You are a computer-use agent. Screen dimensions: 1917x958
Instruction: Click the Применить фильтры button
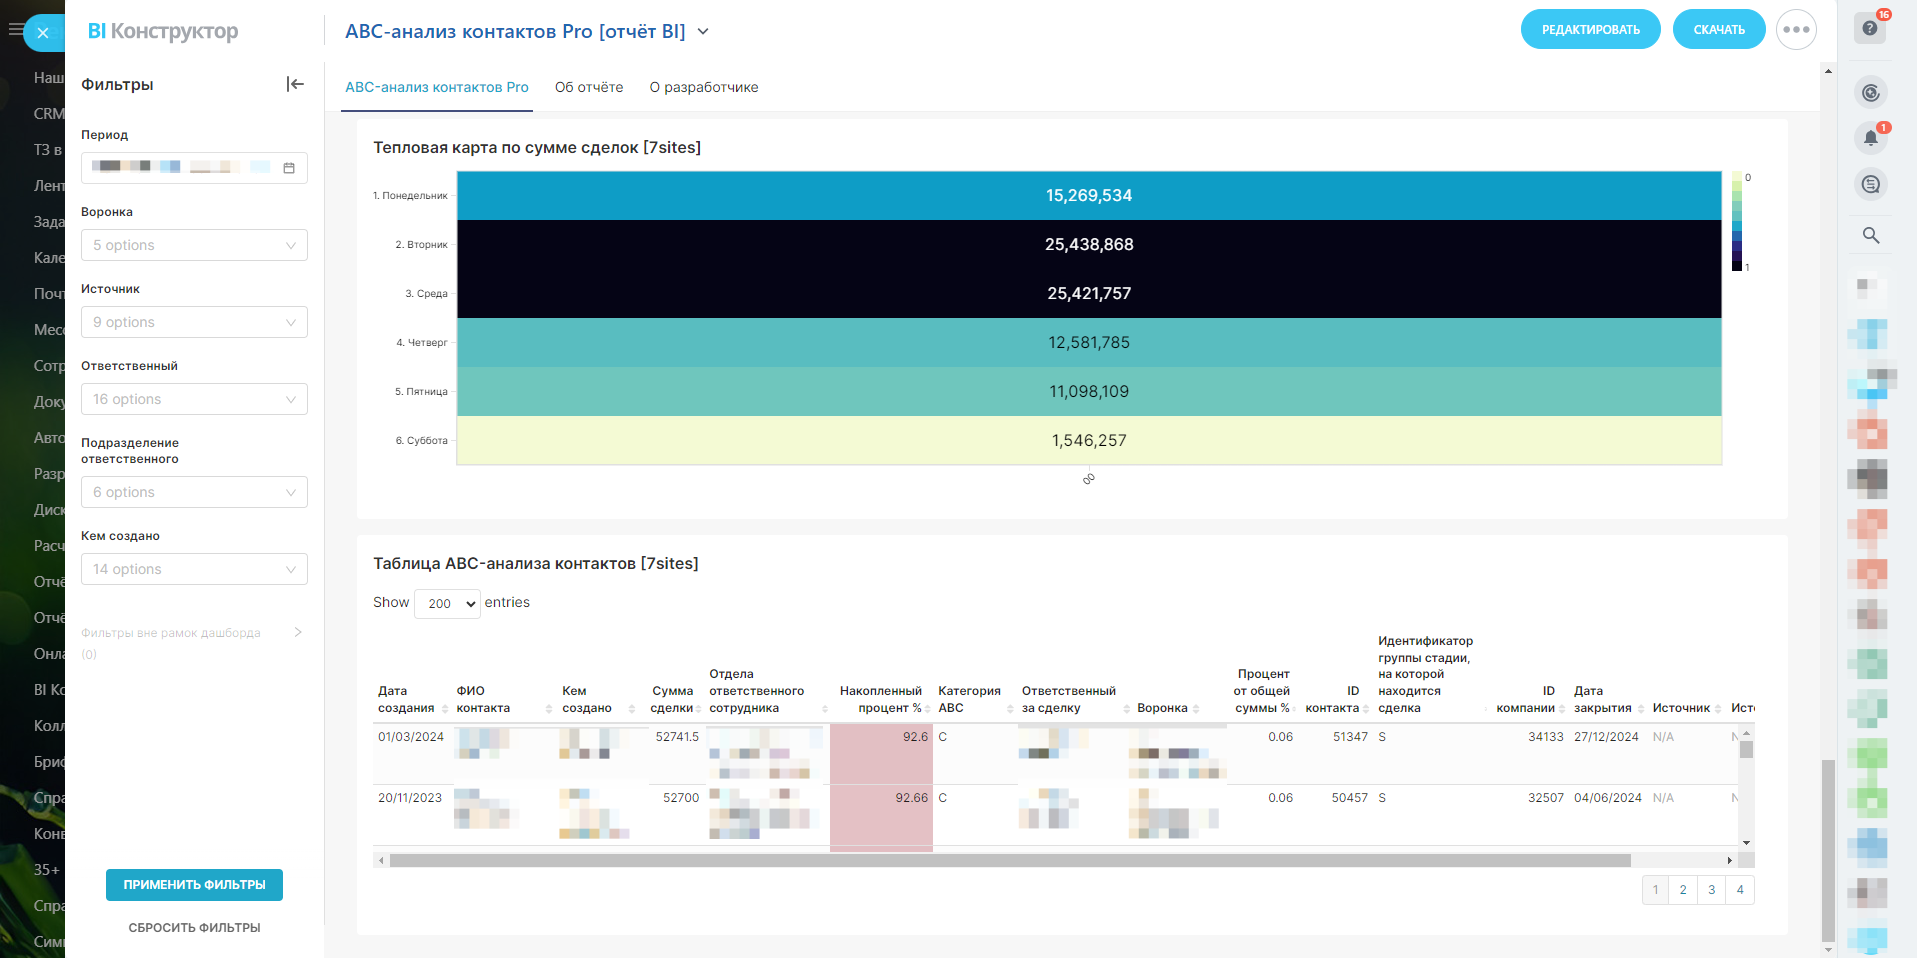pyautogui.click(x=194, y=885)
